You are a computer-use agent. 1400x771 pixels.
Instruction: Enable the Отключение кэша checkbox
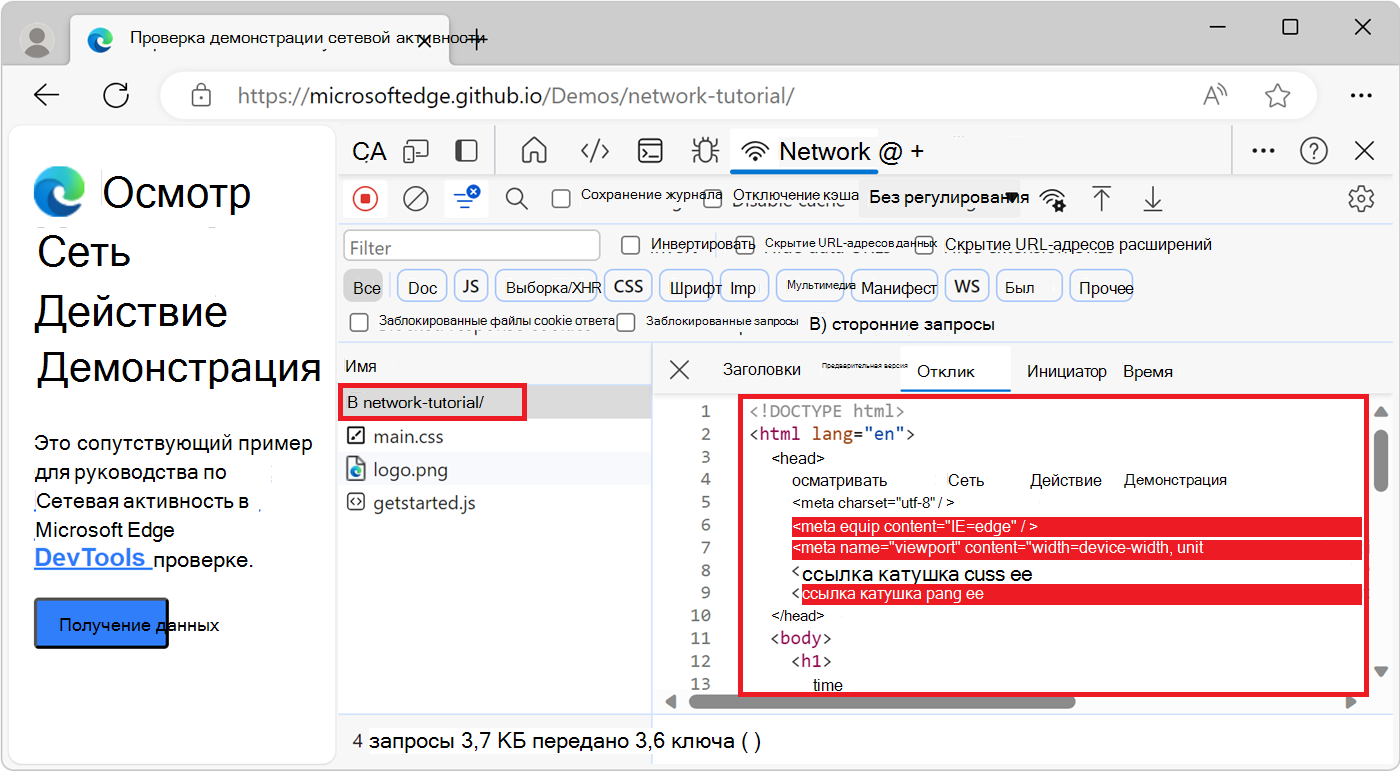coord(712,198)
